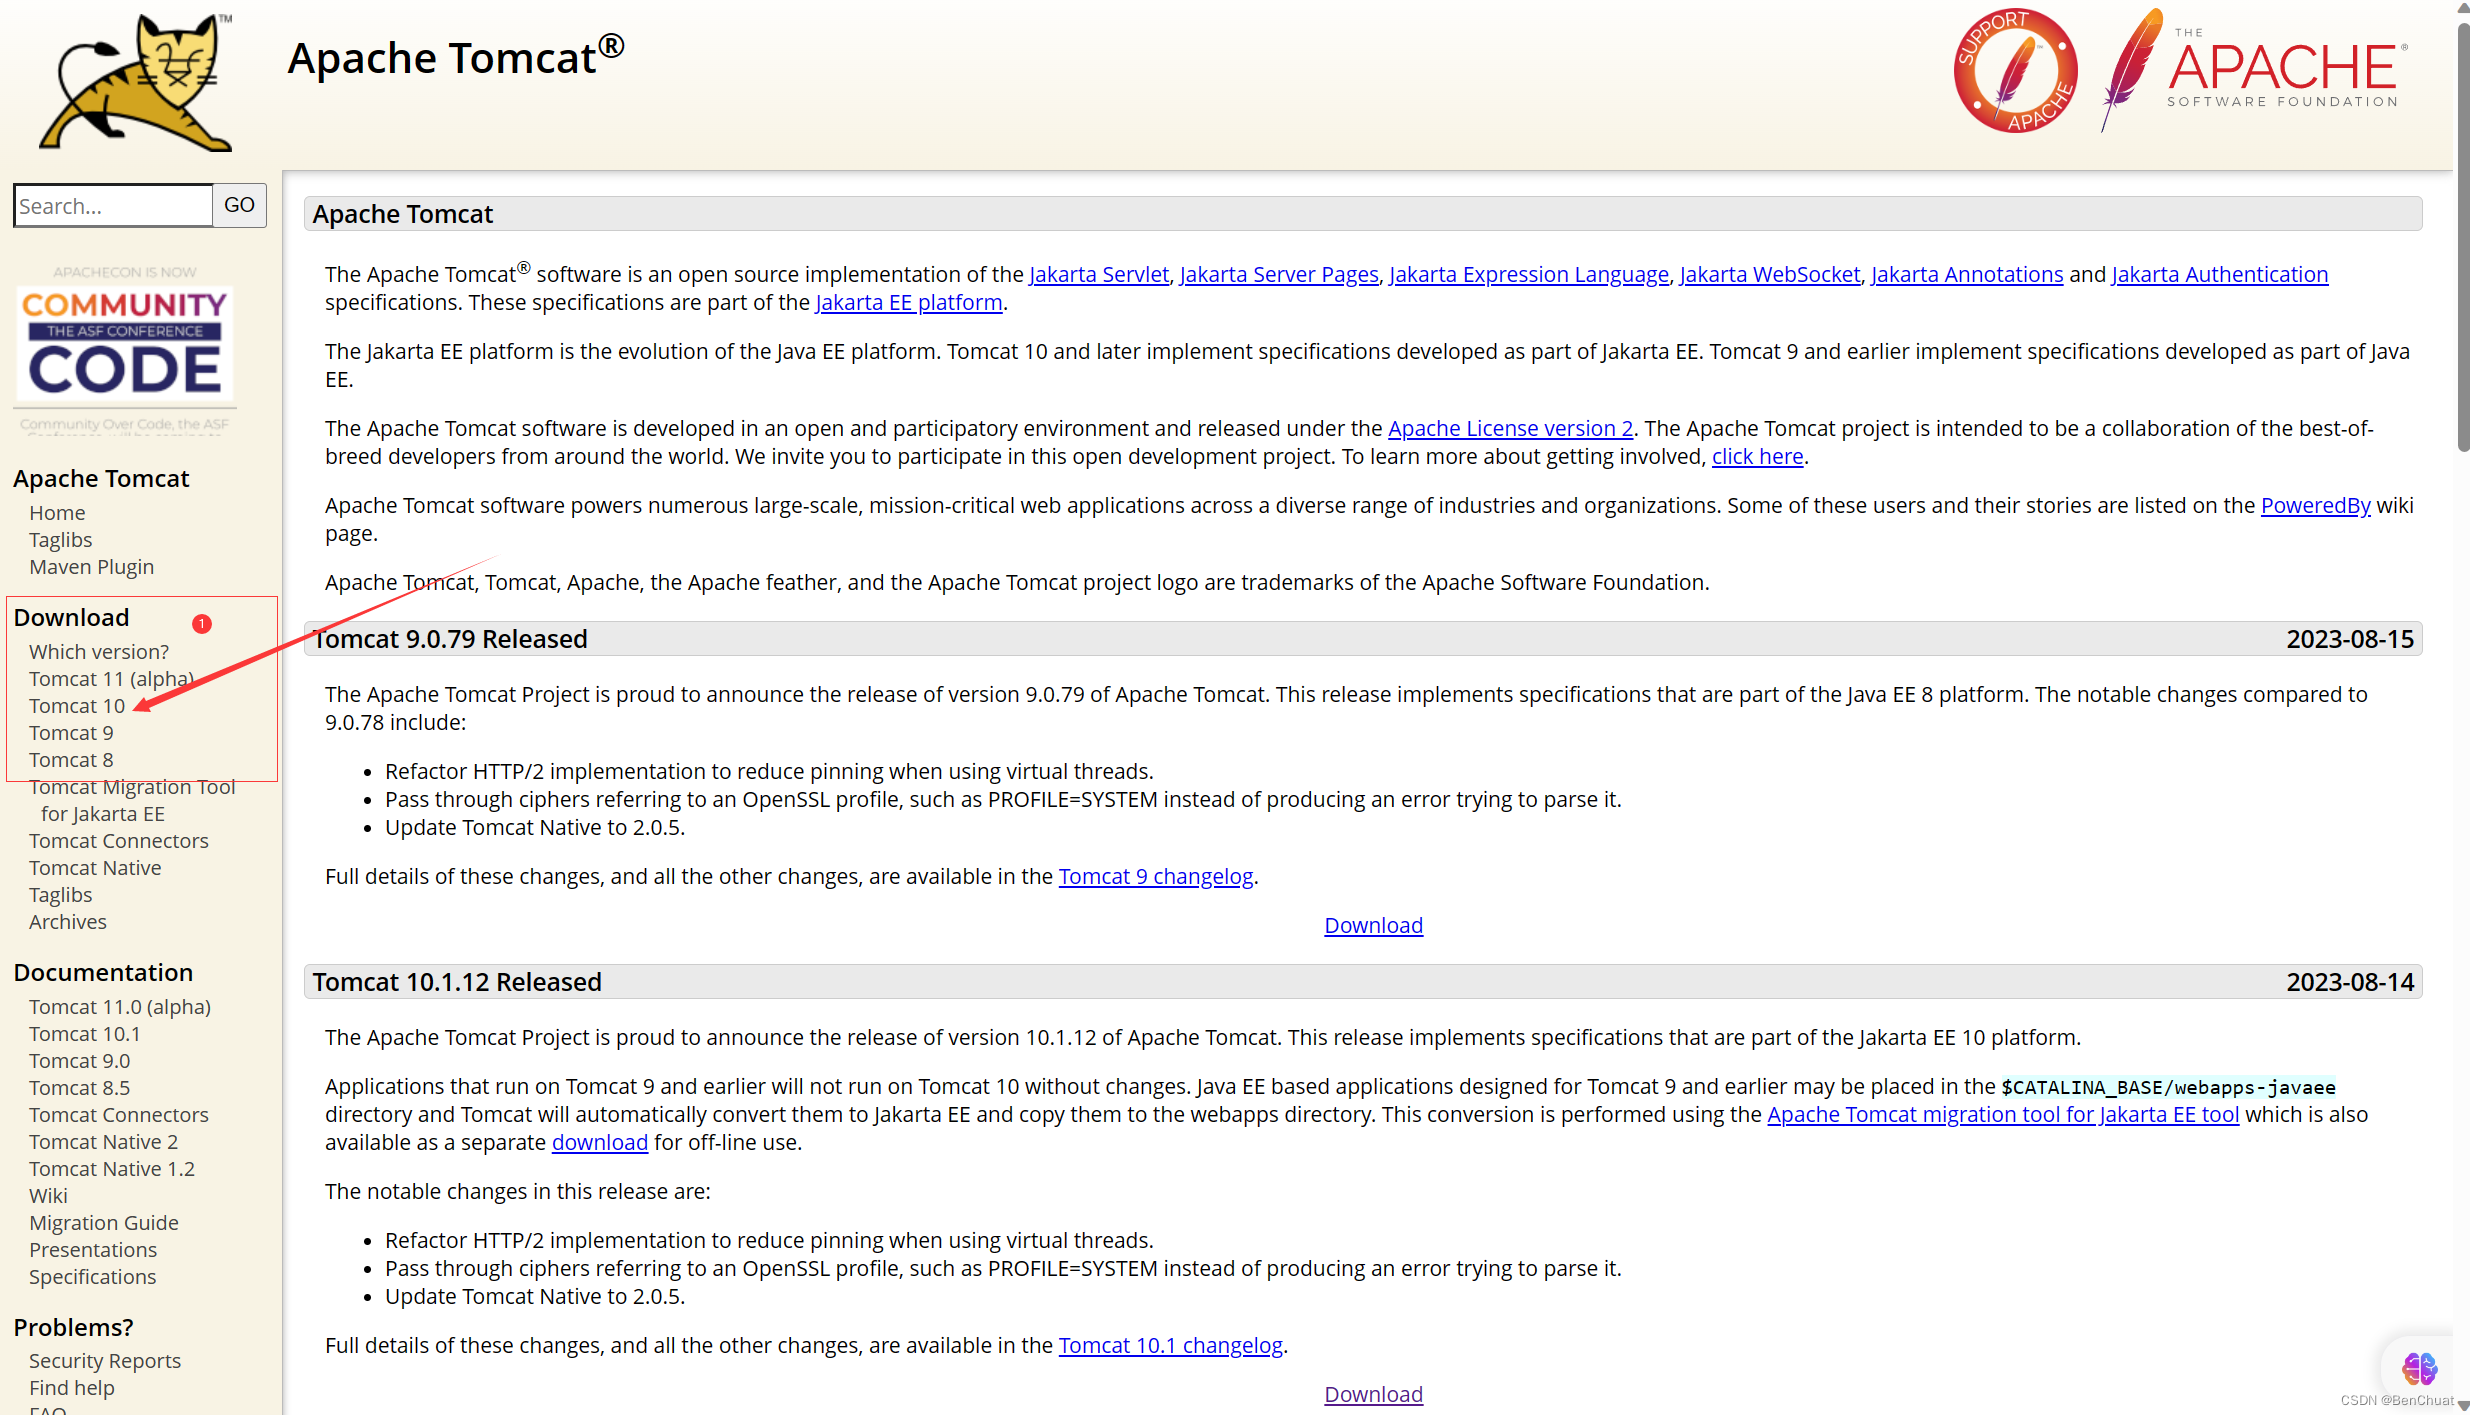This screenshot has height=1415, width=2470.
Task: Open Tomcat 10 download page
Action: click(x=77, y=706)
